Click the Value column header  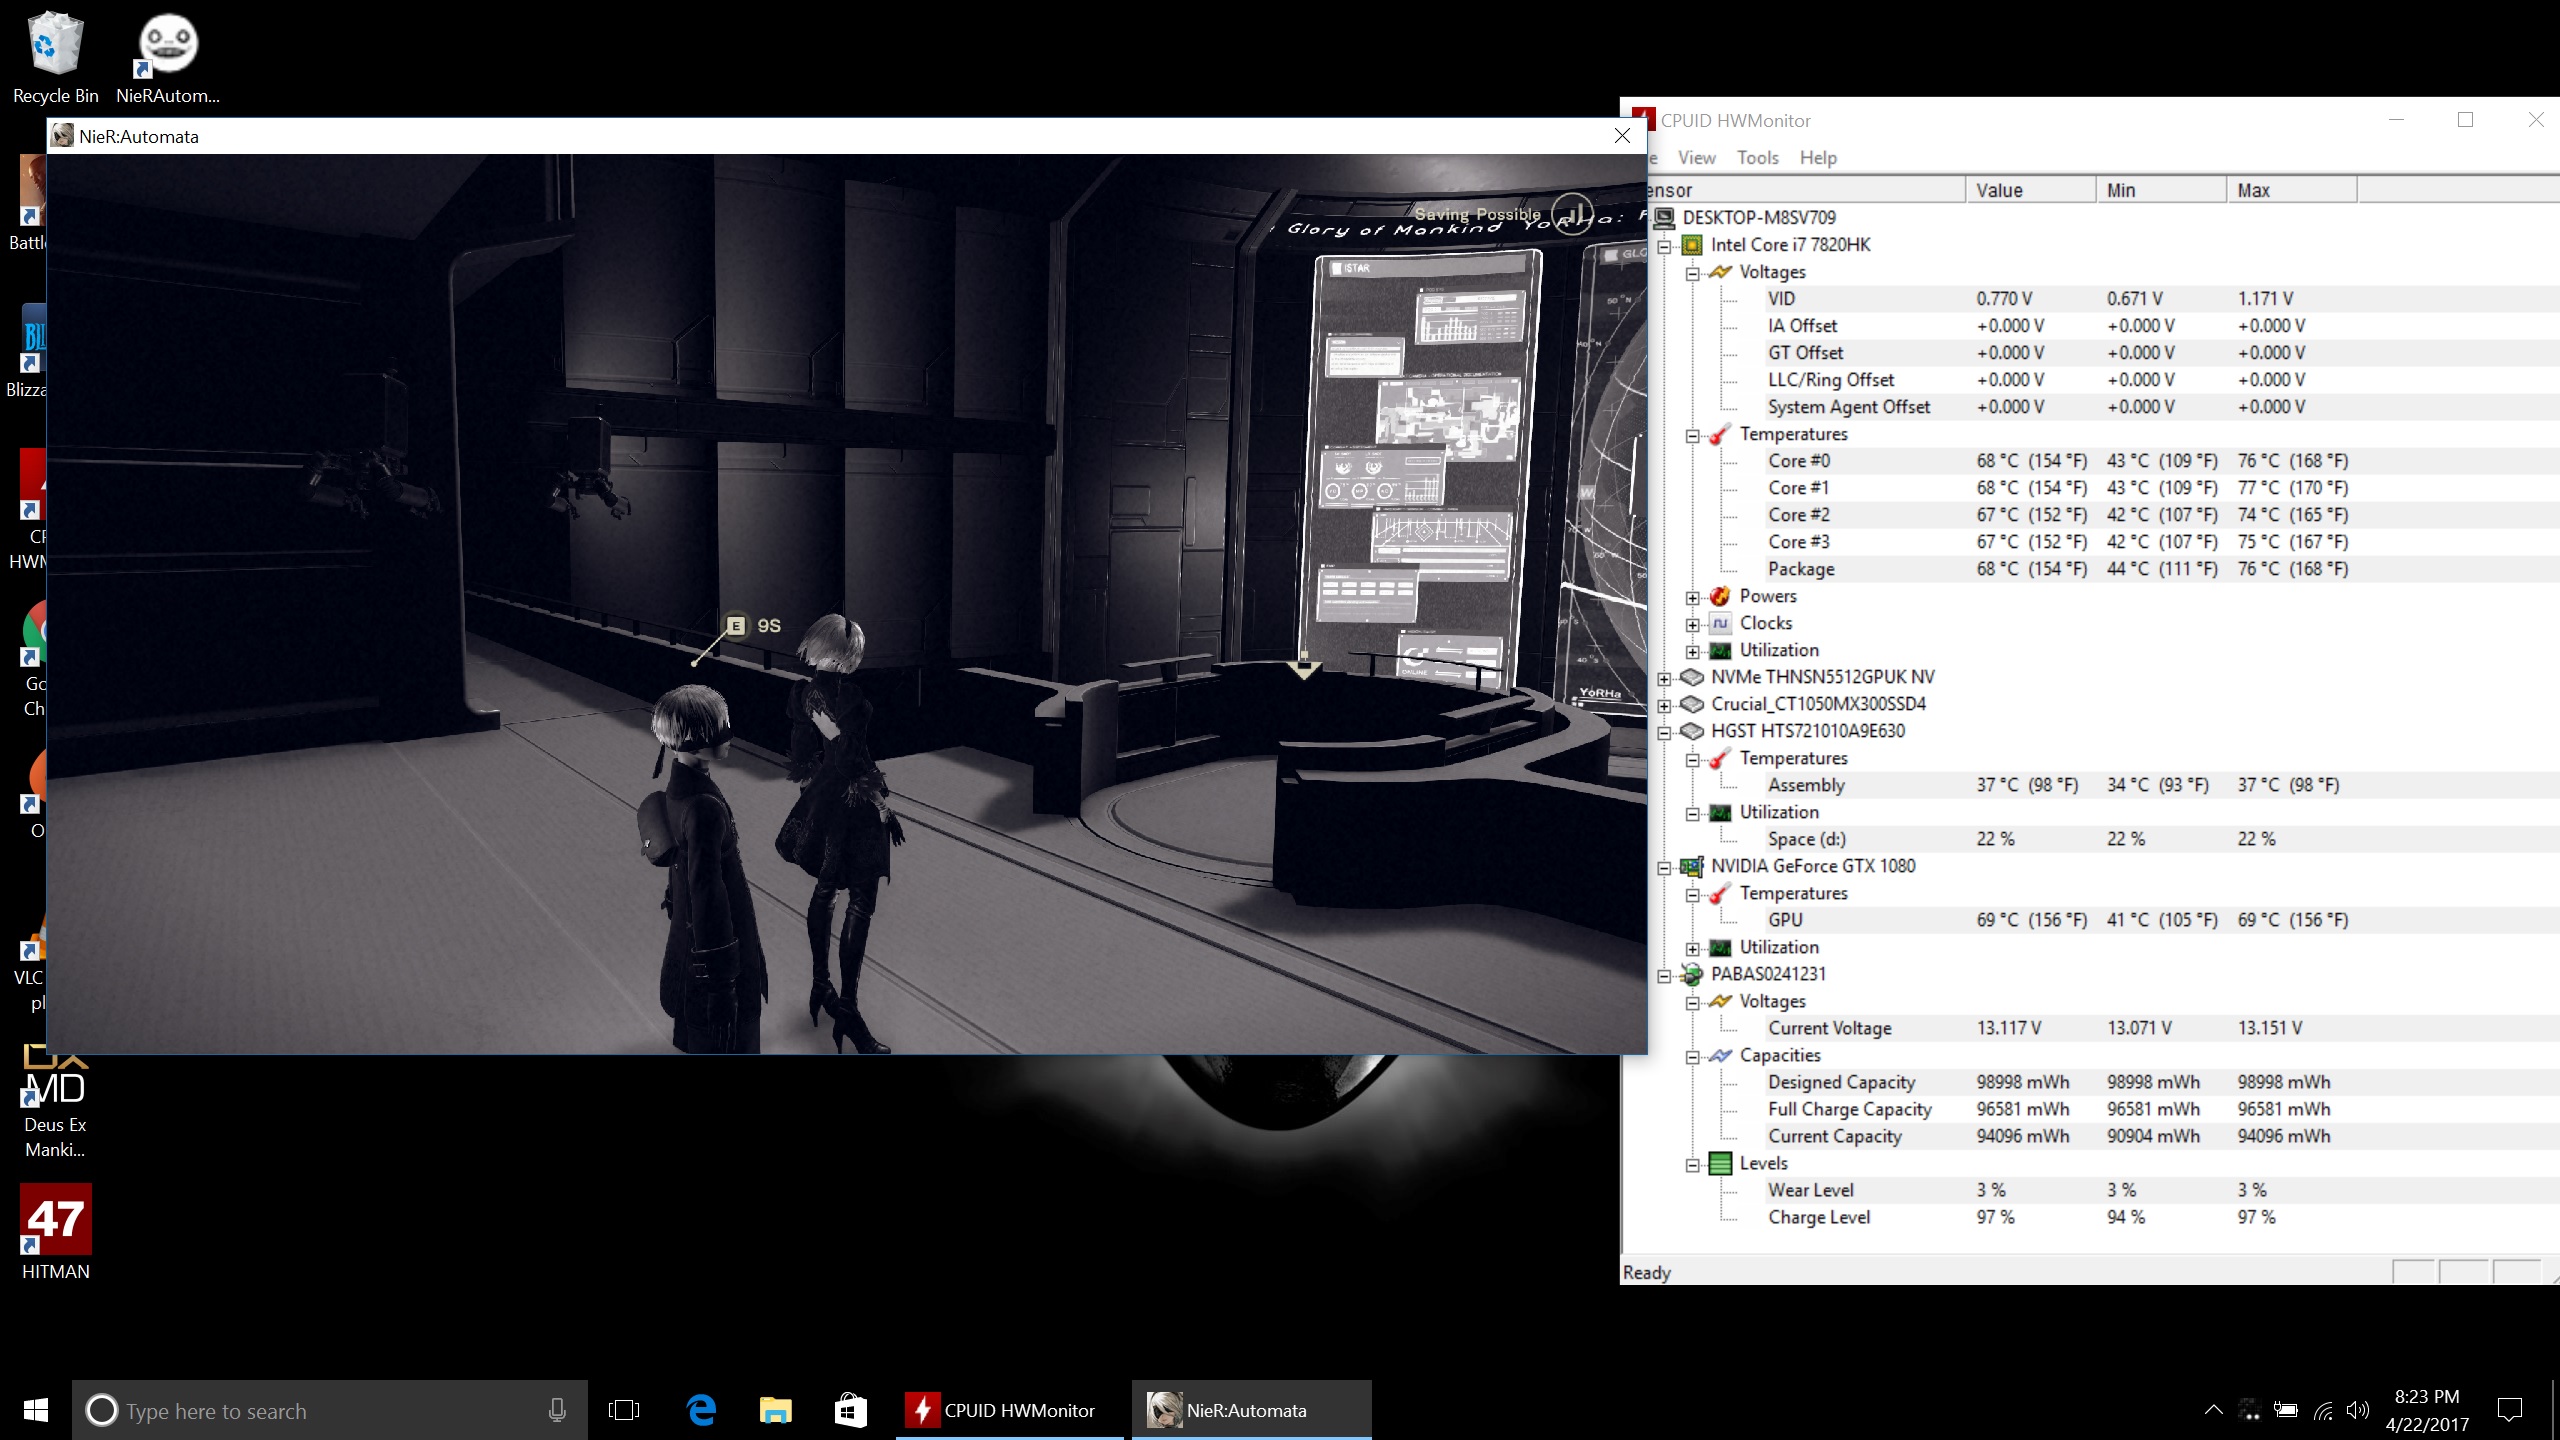tap(2031, 190)
